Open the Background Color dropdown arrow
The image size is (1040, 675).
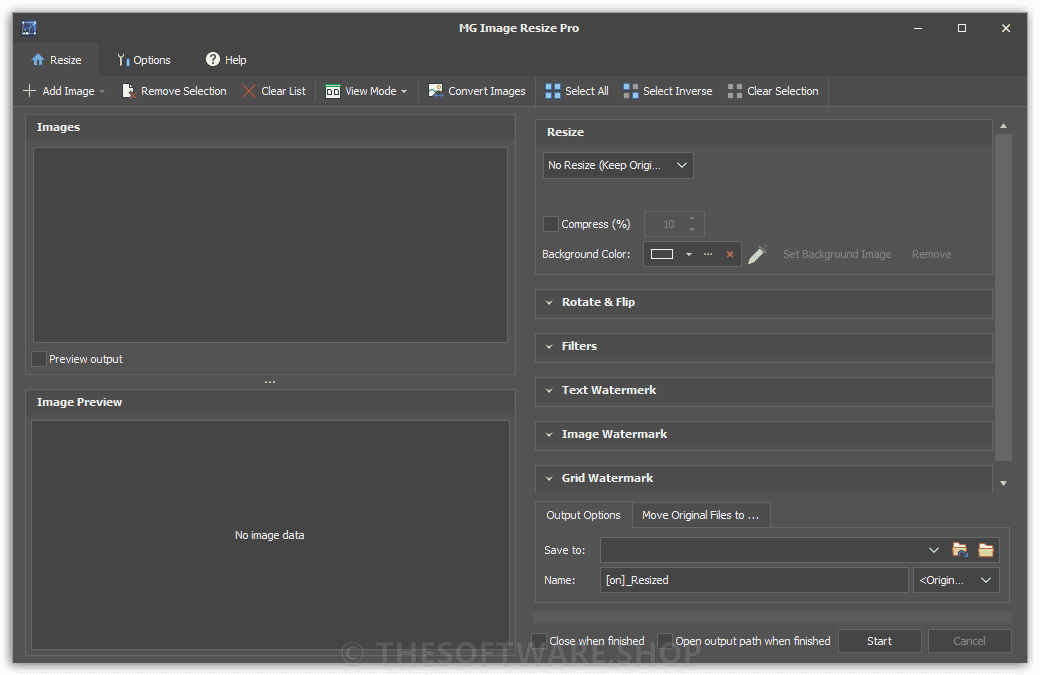tap(689, 254)
